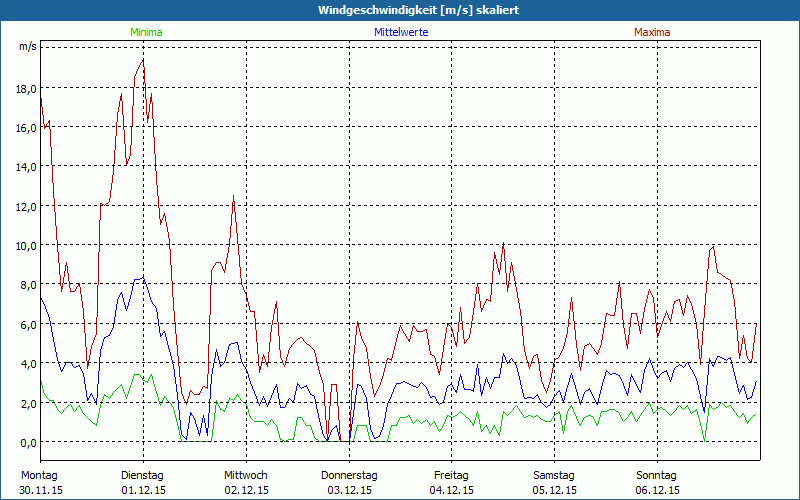The width and height of the screenshot is (800, 500).
Task: Click the '4,0' y-axis value
Action: click(x=29, y=364)
